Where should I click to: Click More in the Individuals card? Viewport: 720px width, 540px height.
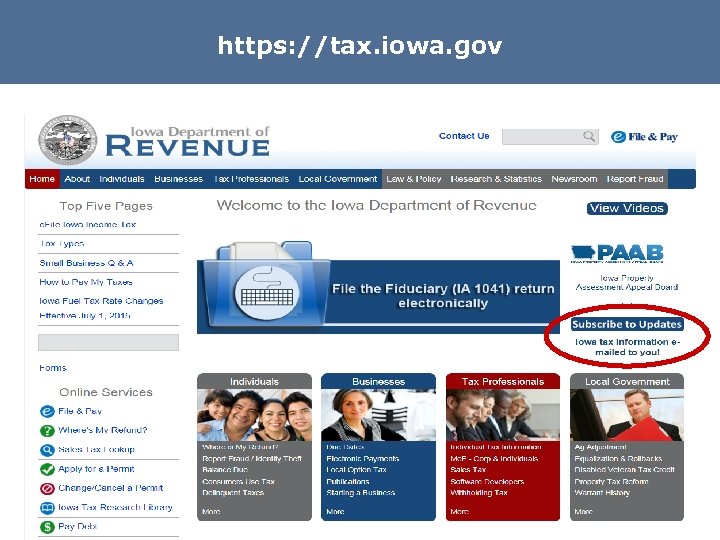tap(211, 512)
